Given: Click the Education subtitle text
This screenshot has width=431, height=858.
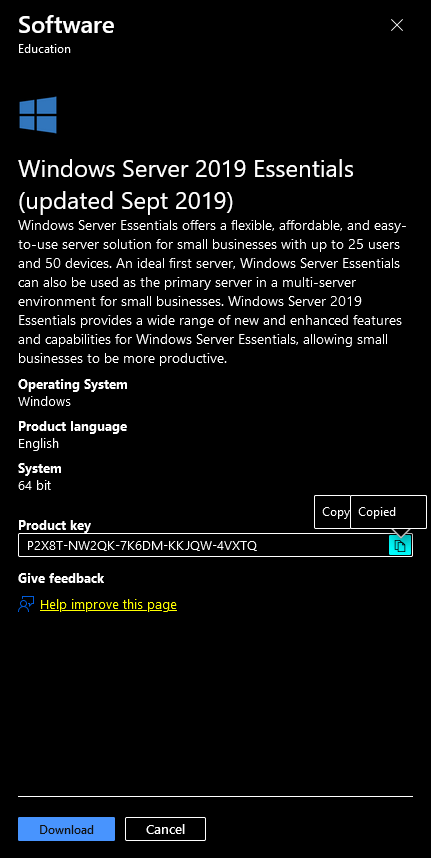Looking at the screenshot, I should click(44, 49).
